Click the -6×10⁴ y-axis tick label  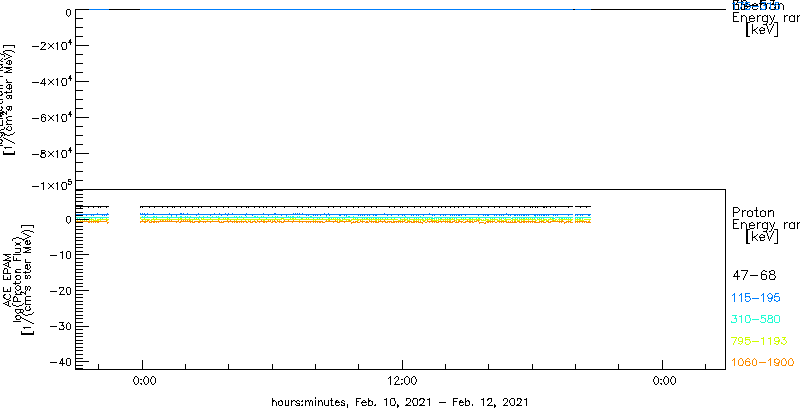[x=50, y=118]
